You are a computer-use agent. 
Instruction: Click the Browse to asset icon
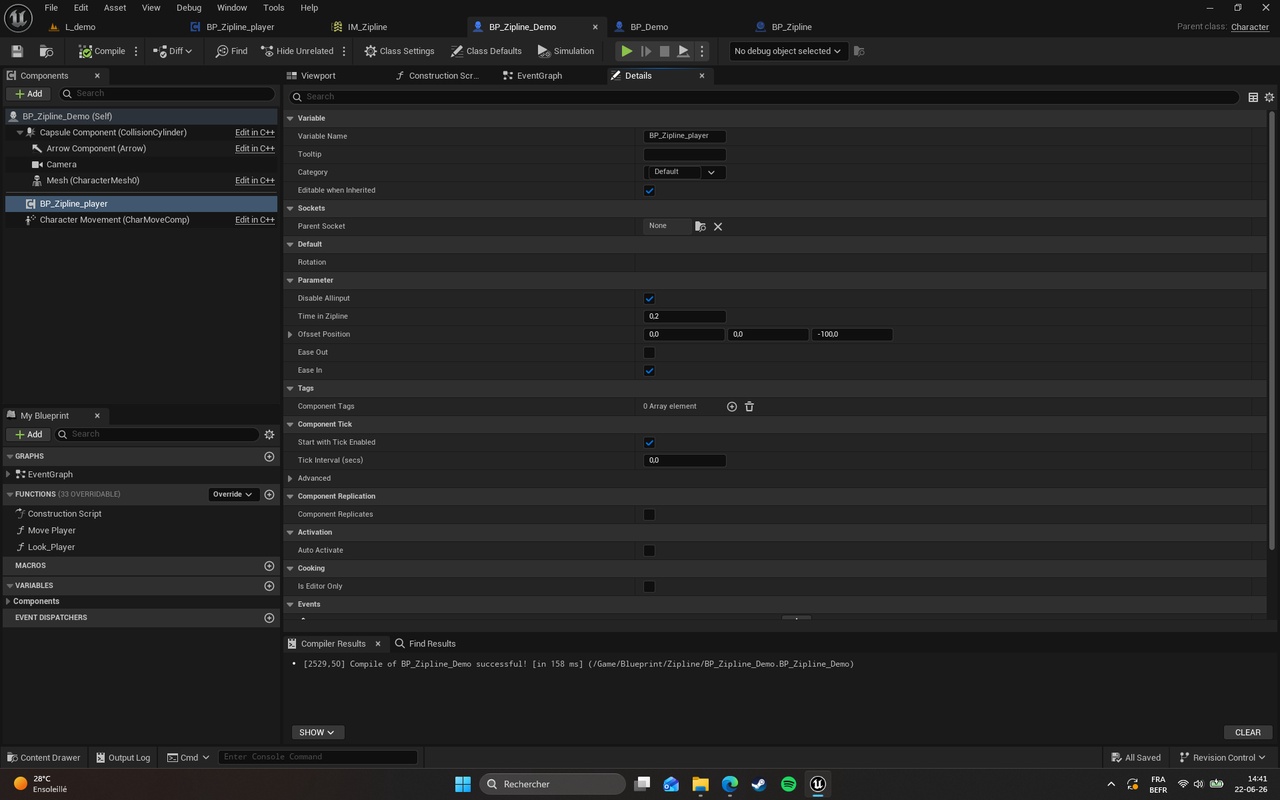[46, 51]
